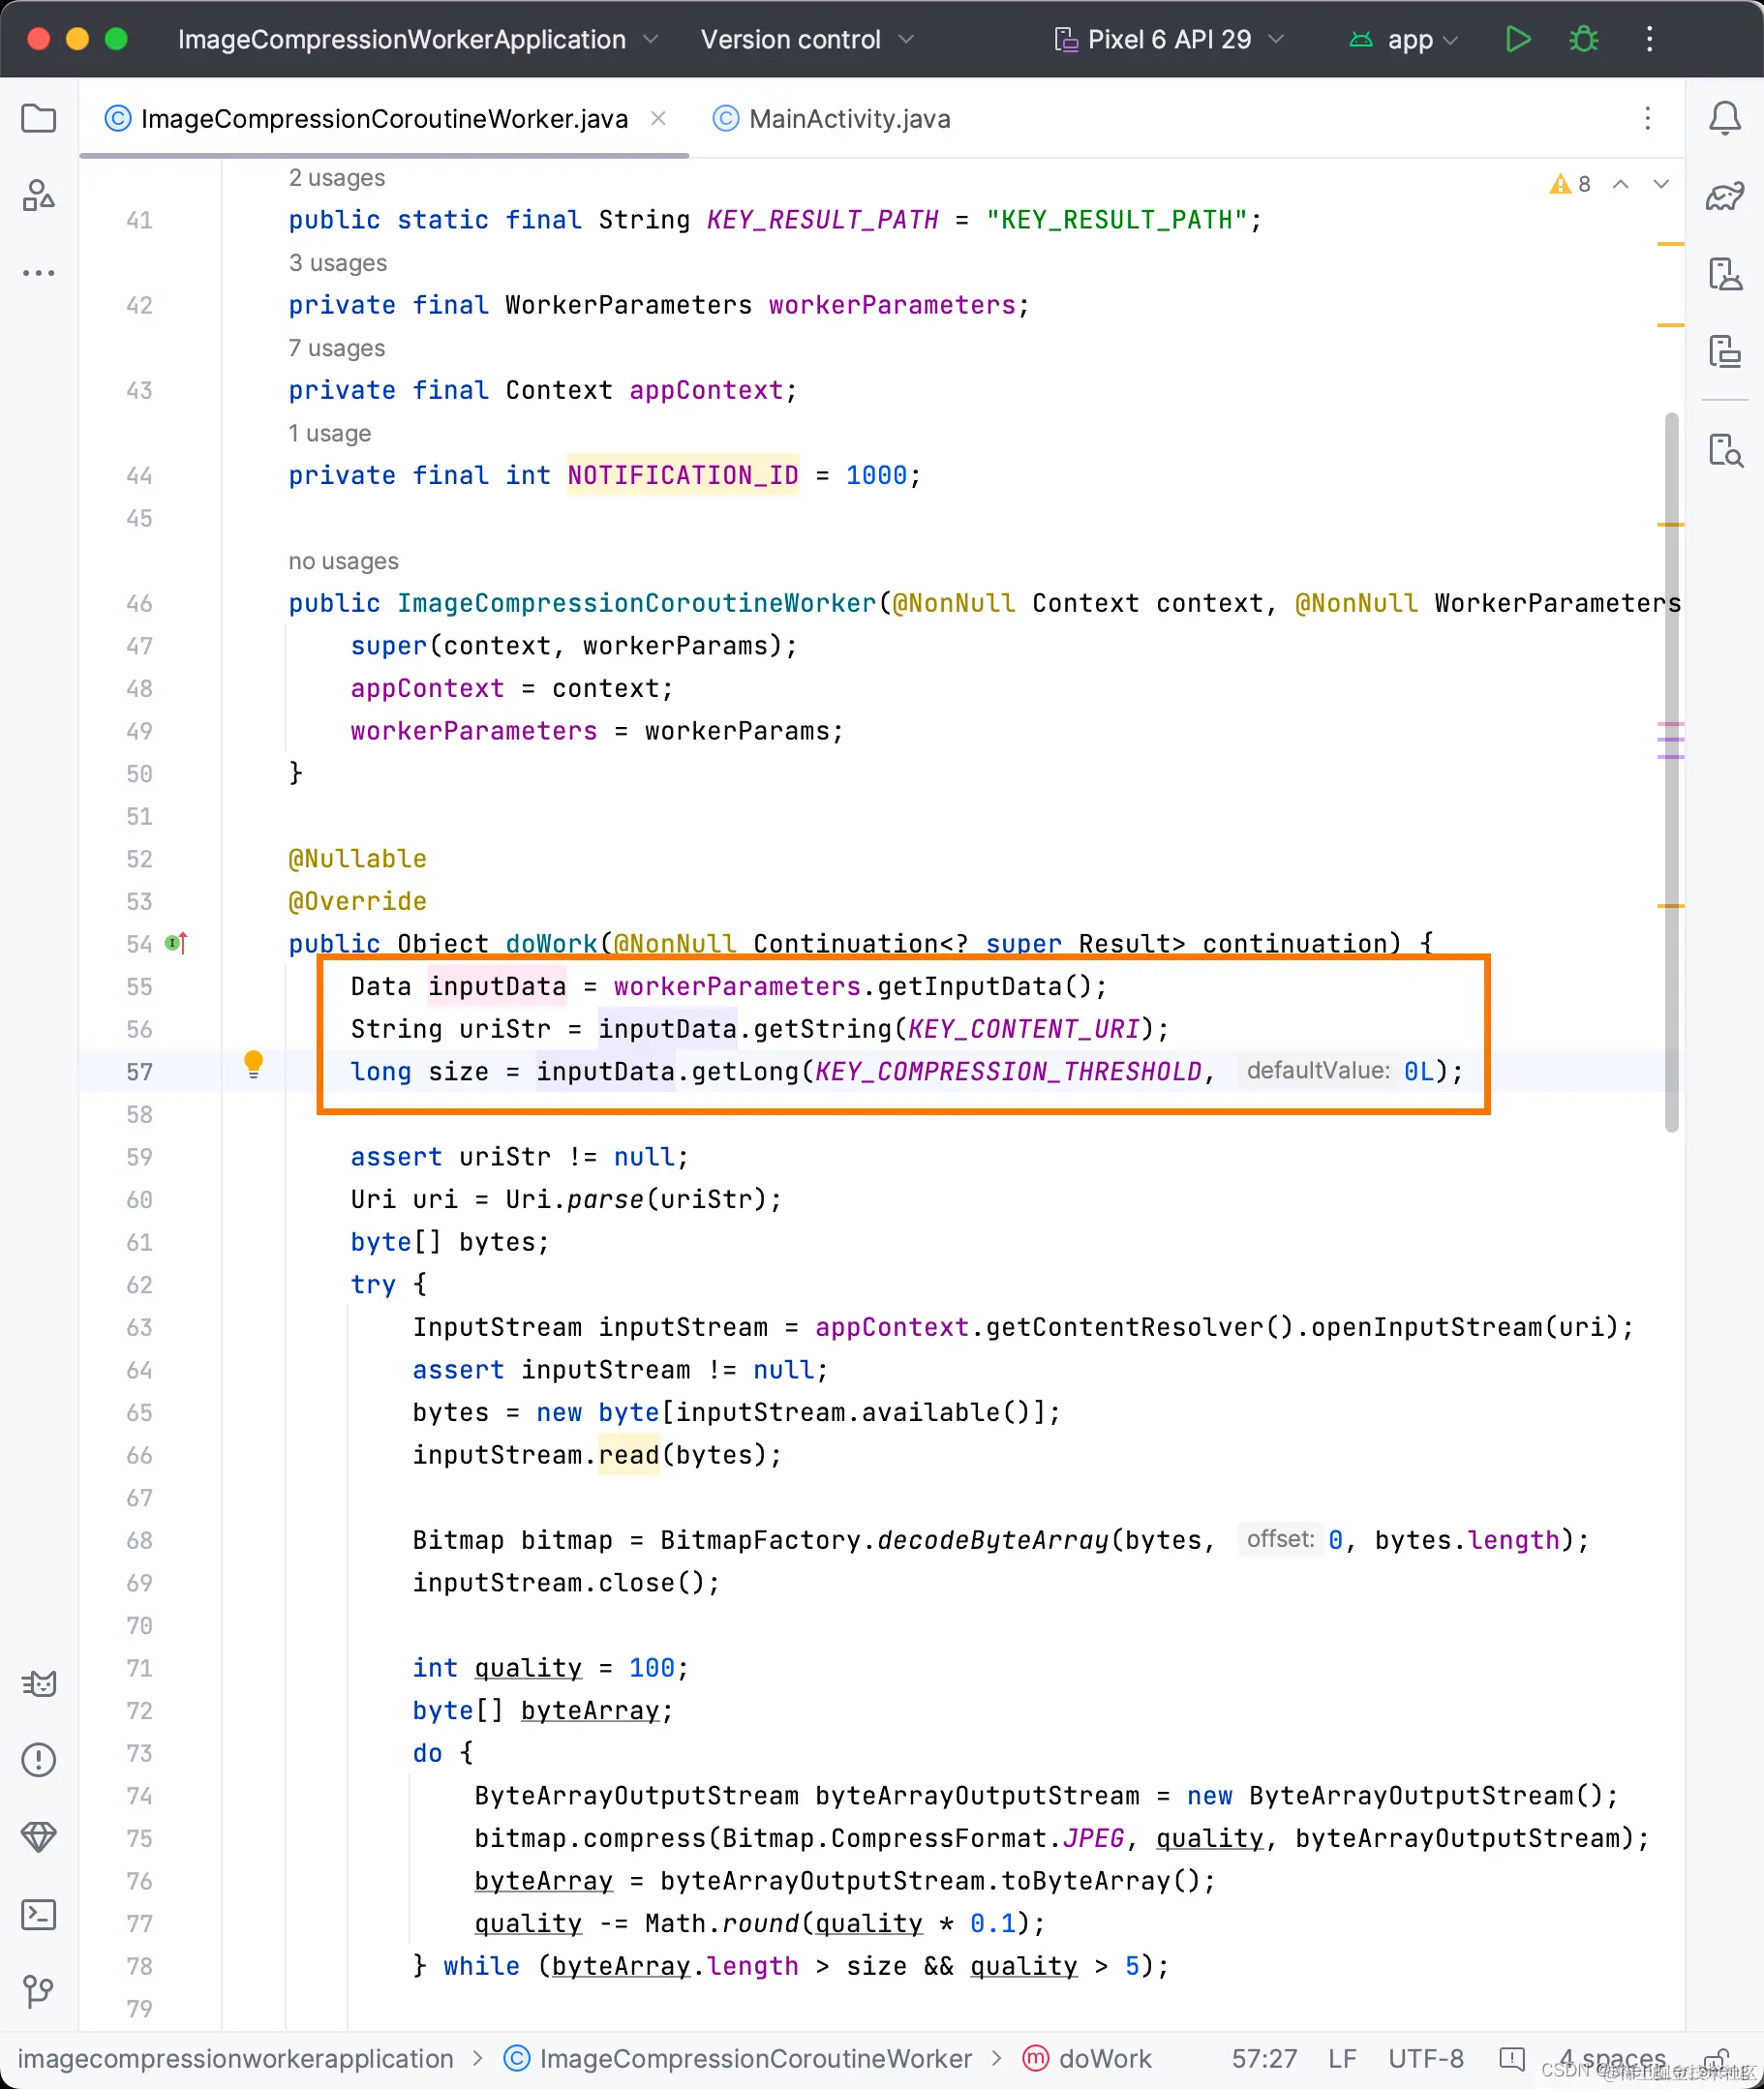Click the no usages hint above the constructor
Viewport: 1764px width, 2089px height.
point(344,561)
